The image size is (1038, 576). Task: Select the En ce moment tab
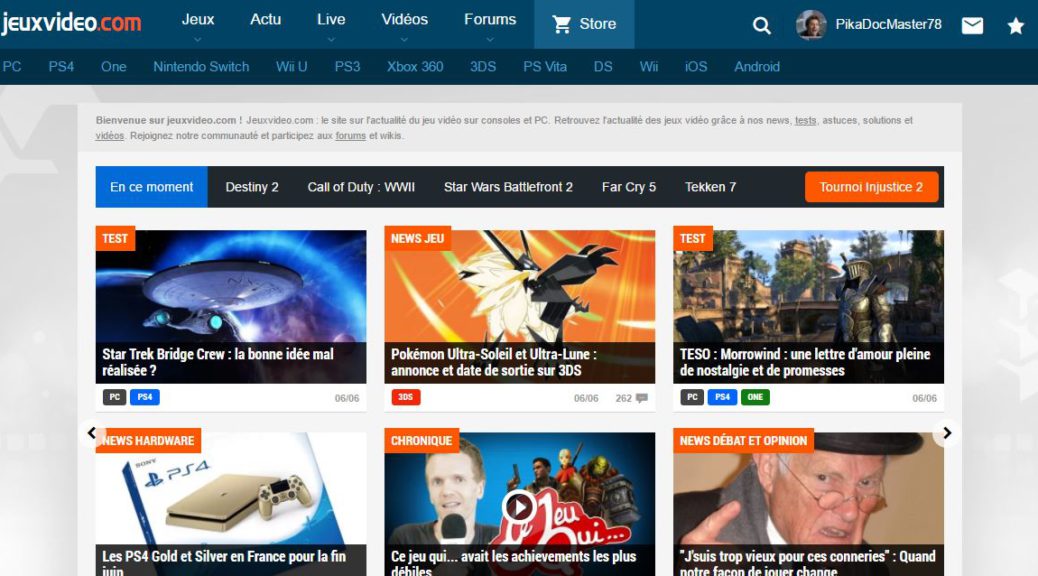point(152,187)
